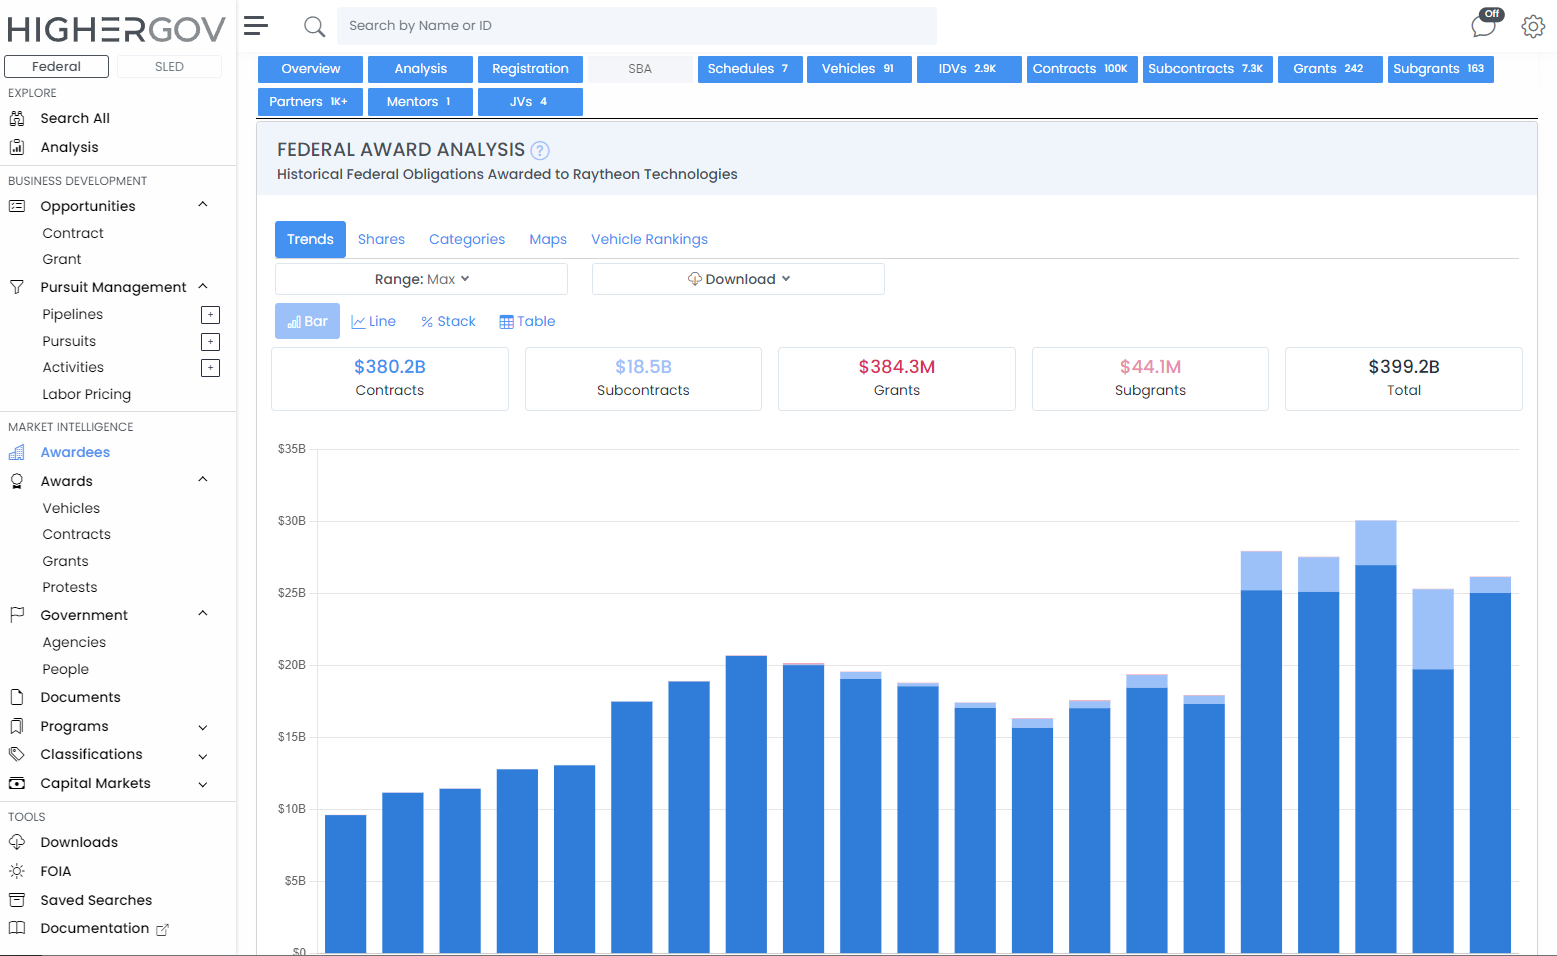This screenshot has width=1557, height=956.
Task: Expand the Programs section chevron
Action: pyautogui.click(x=203, y=727)
